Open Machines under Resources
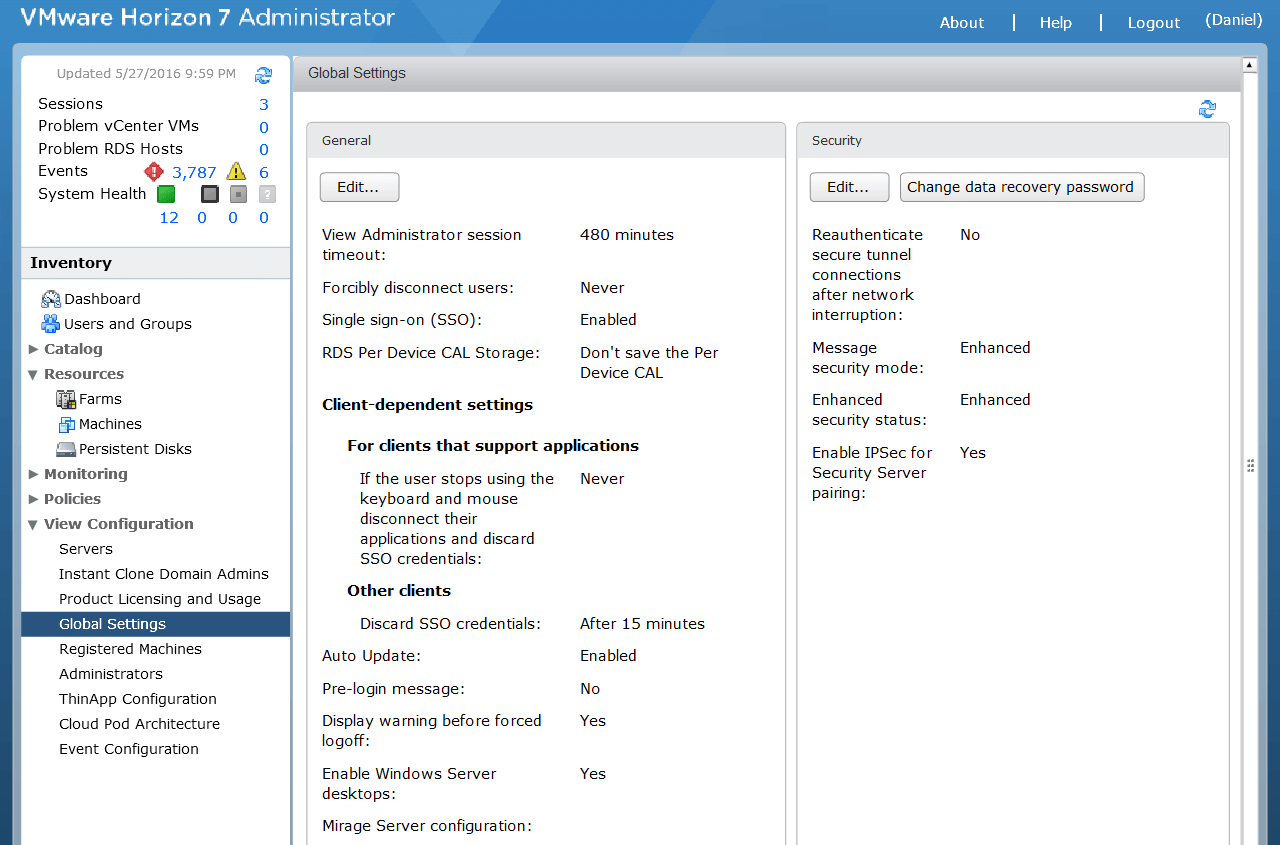Image resolution: width=1280 pixels, height=845 pixels. pos(110,424)
